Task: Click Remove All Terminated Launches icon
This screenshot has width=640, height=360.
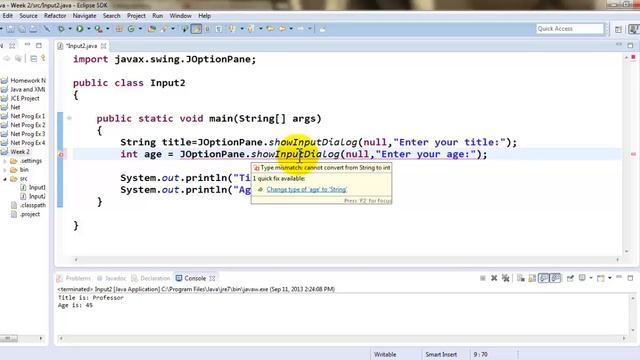Action: (506, 278)
